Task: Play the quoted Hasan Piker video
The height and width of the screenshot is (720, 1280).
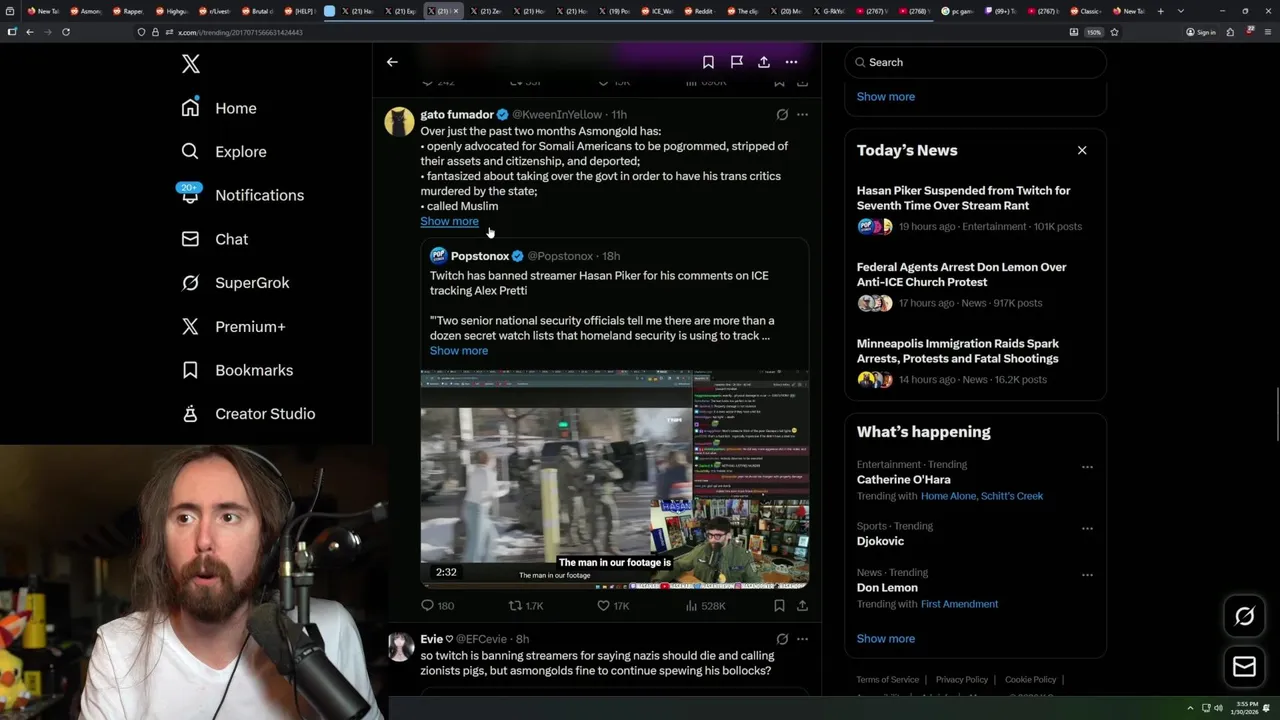Action: tap(614, 480)
